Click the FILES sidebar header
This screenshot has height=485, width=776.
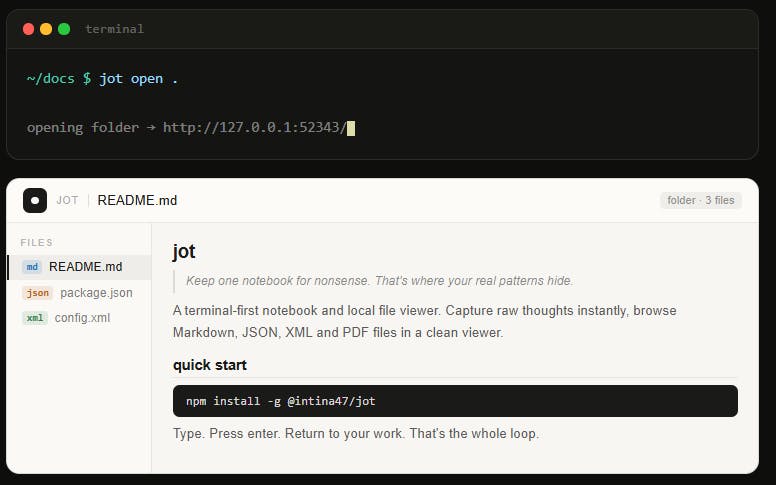(37, 242)
